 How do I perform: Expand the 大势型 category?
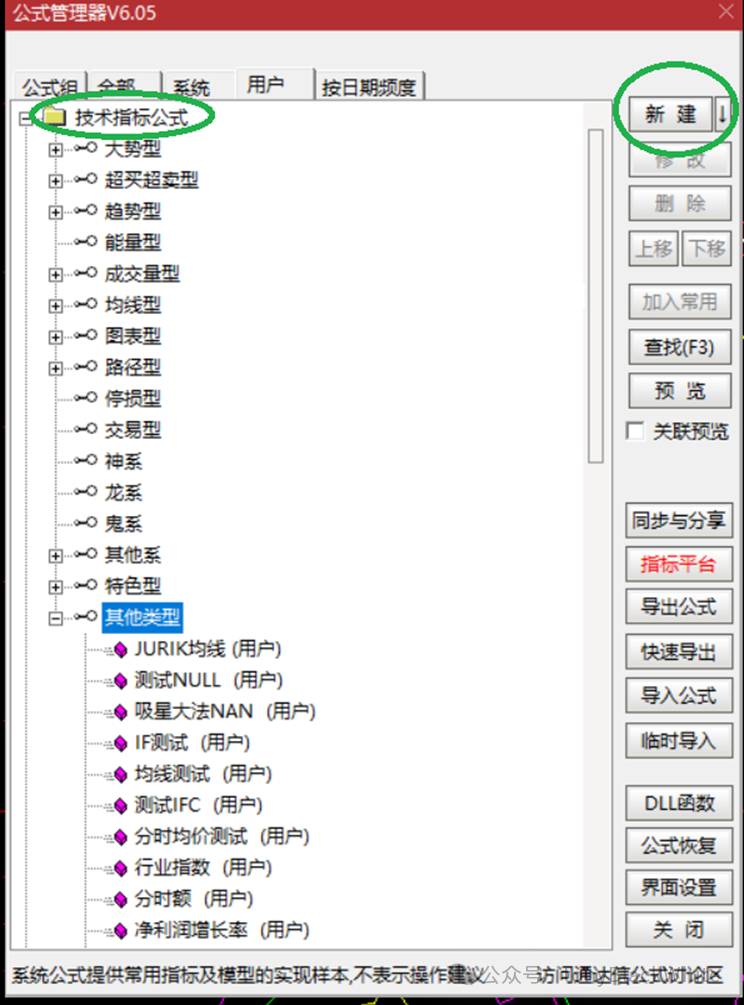pyautogui.click(x=56, y=150)
